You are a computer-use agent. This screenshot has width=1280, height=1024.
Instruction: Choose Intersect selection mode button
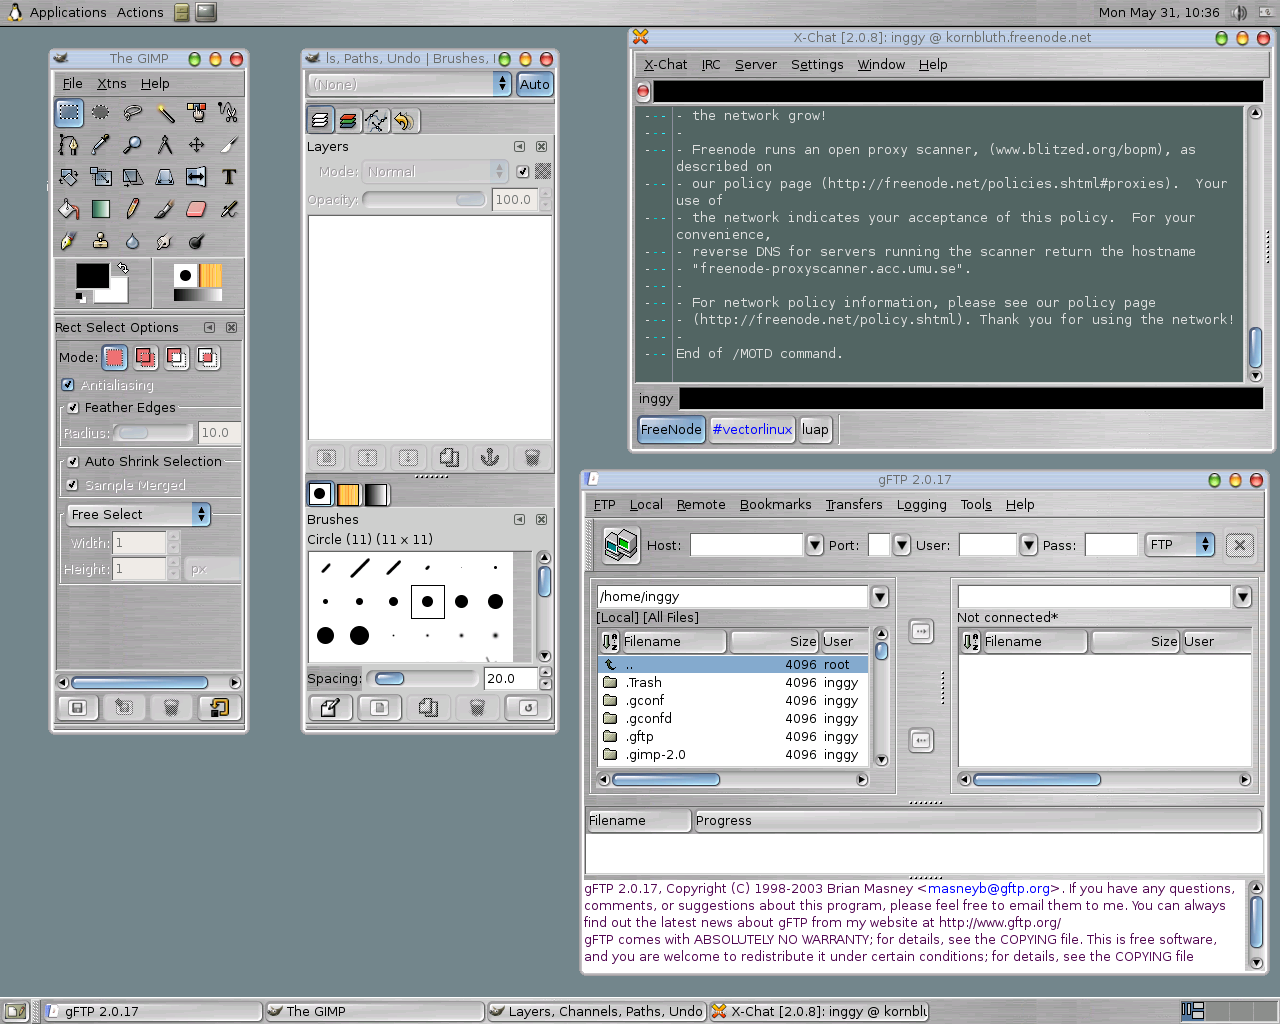pos(208,357)
